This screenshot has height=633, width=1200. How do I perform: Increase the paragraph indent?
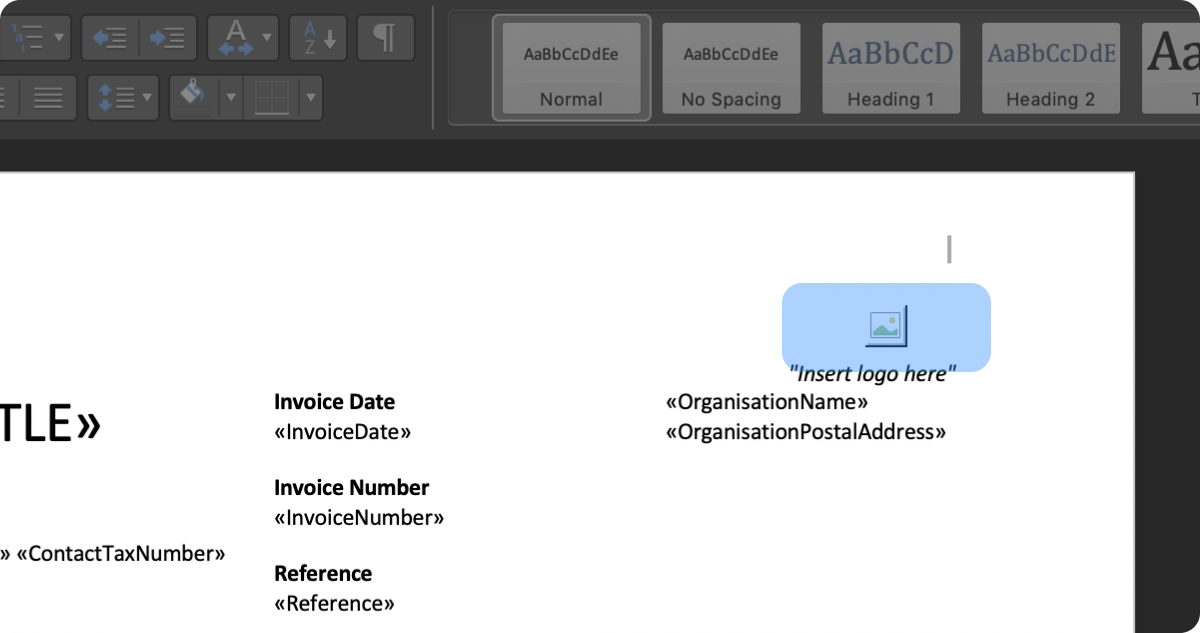click(x=167, y=38)
